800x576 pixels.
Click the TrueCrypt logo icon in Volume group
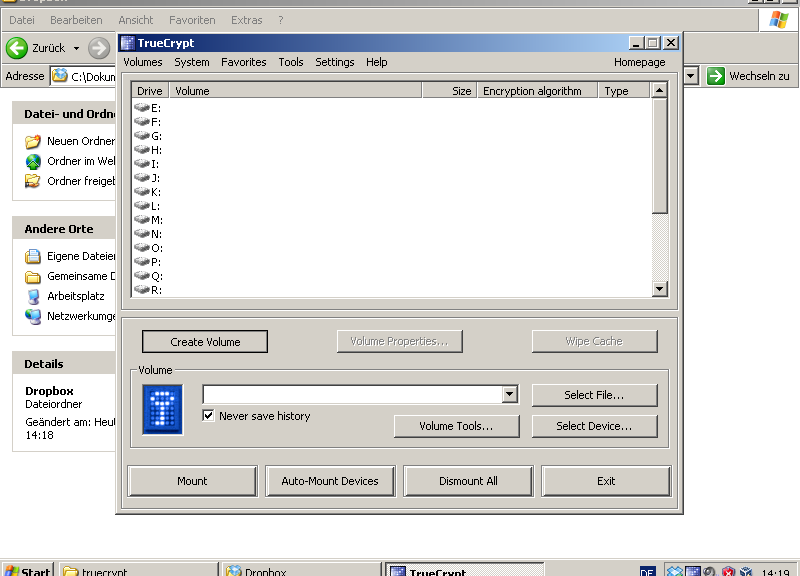pos(162,410)
